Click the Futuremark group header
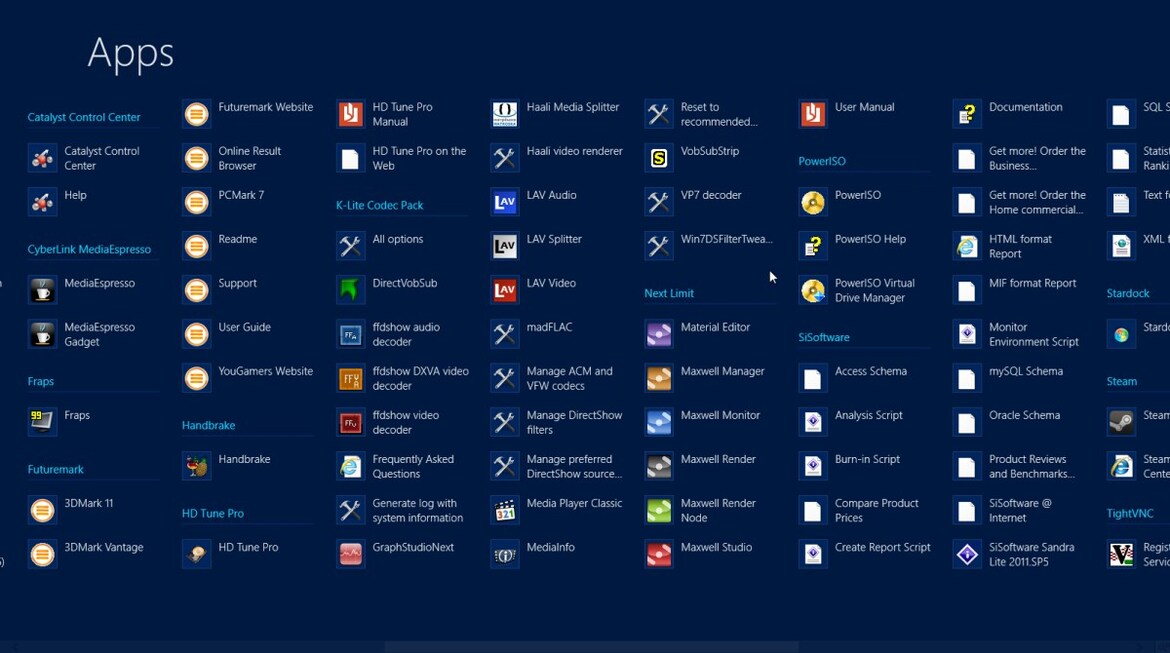Viewport: 1170px width, 653px height. pyautogui.click(x=55, y=469)
